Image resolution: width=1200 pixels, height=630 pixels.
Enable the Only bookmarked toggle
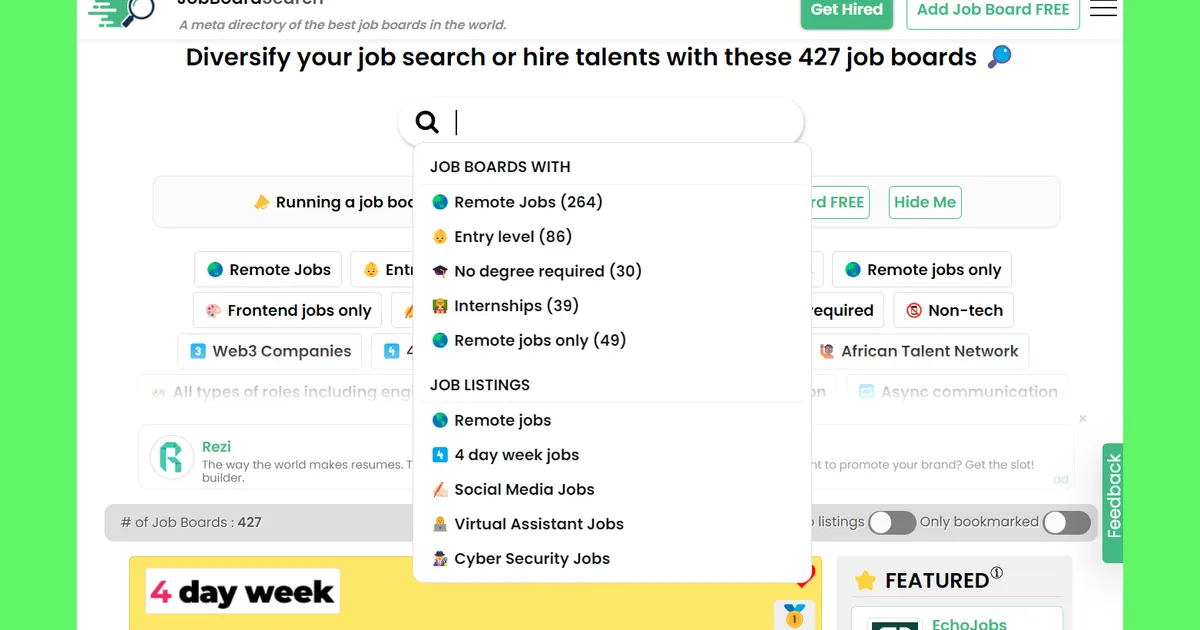[x=1066, y=522]
